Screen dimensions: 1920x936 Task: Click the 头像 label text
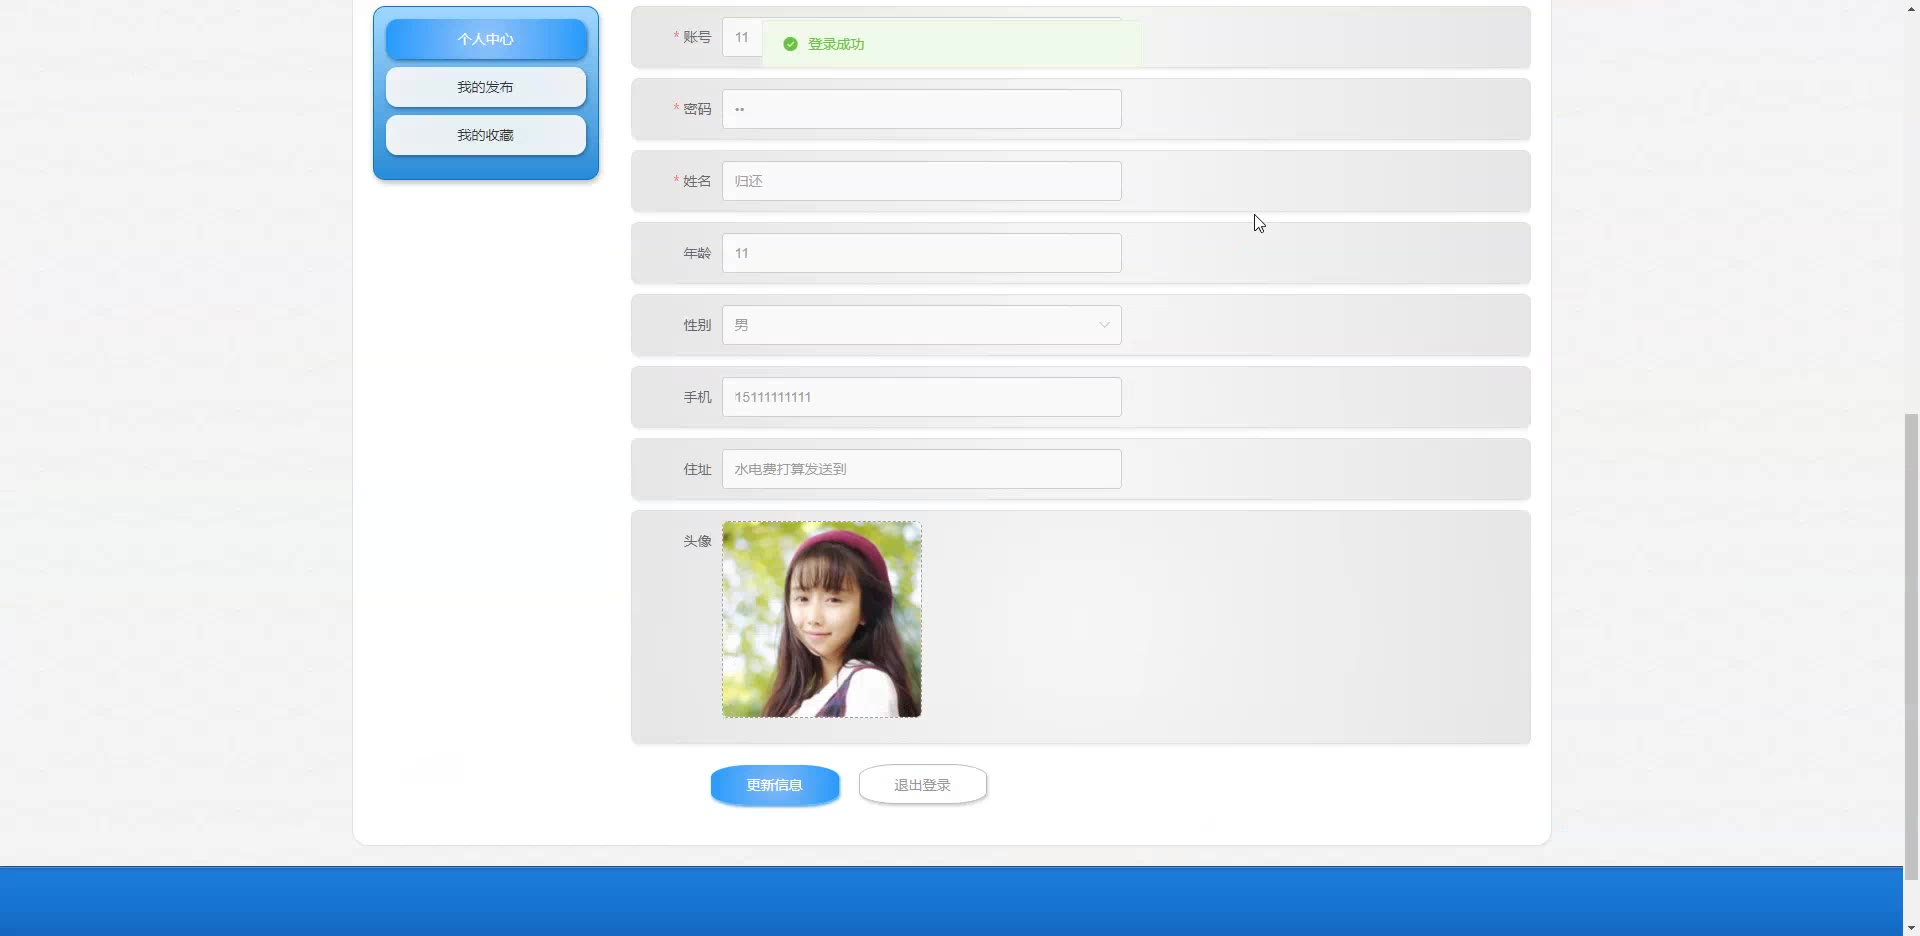697,541
